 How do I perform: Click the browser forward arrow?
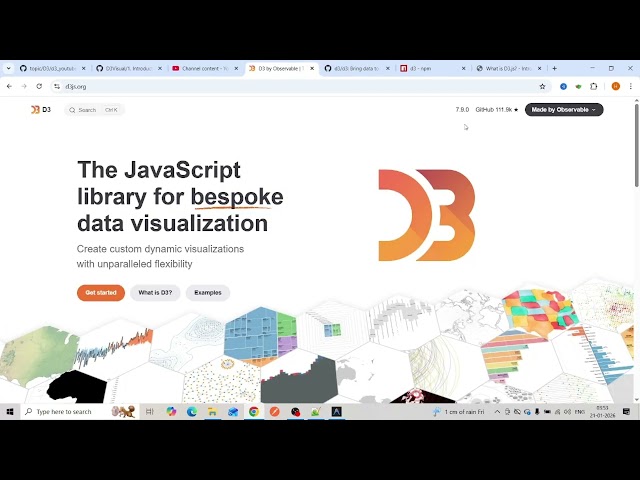pos(24,86)
